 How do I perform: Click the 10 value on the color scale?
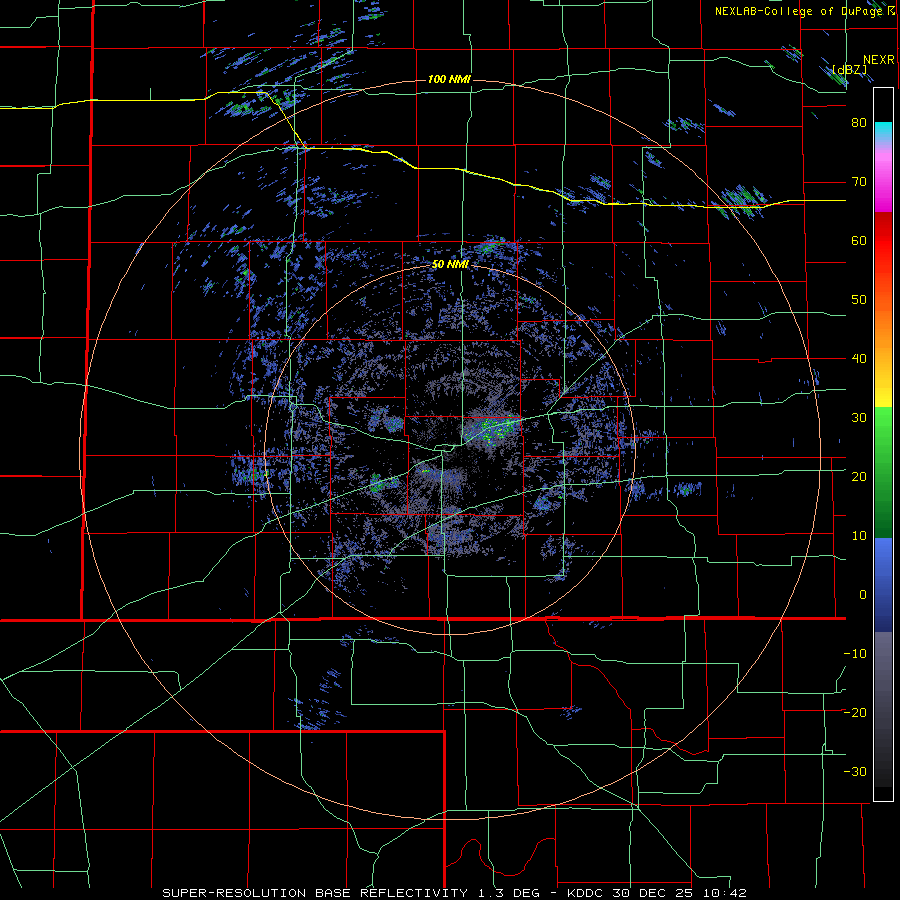[859, 536]
